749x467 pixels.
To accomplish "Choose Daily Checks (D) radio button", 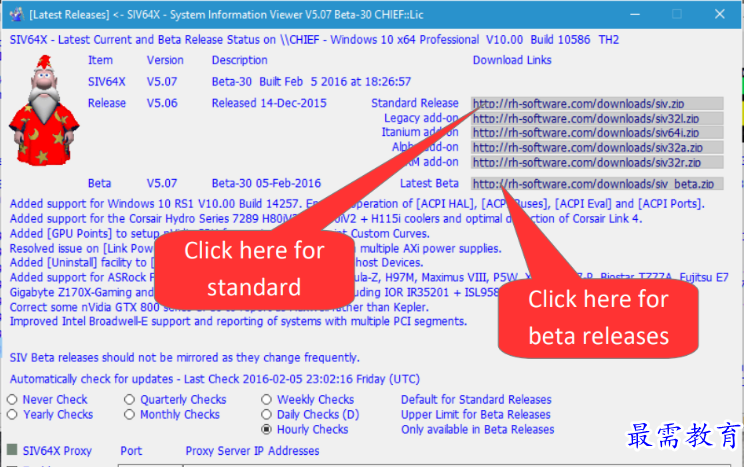I will (267, 414).
